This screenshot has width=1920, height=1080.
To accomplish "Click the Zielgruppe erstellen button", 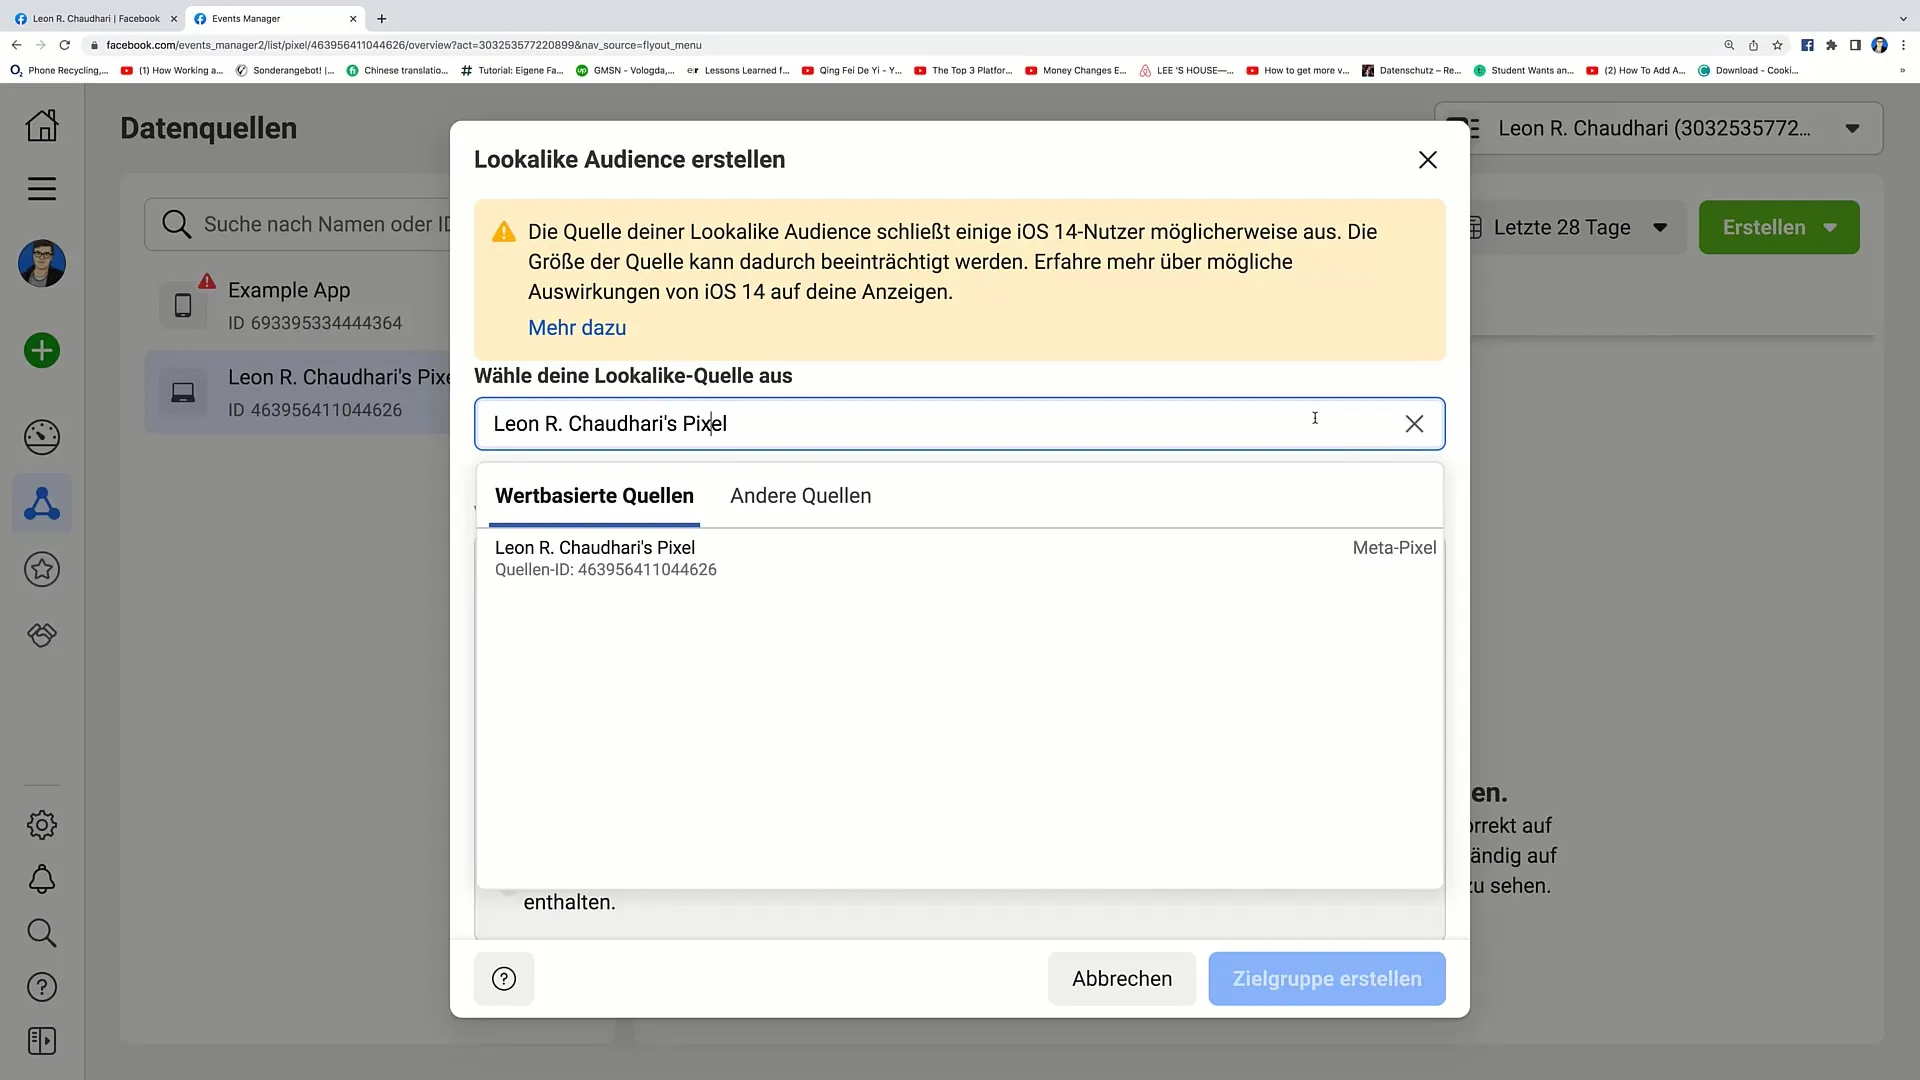I will tap(1327, 978).
